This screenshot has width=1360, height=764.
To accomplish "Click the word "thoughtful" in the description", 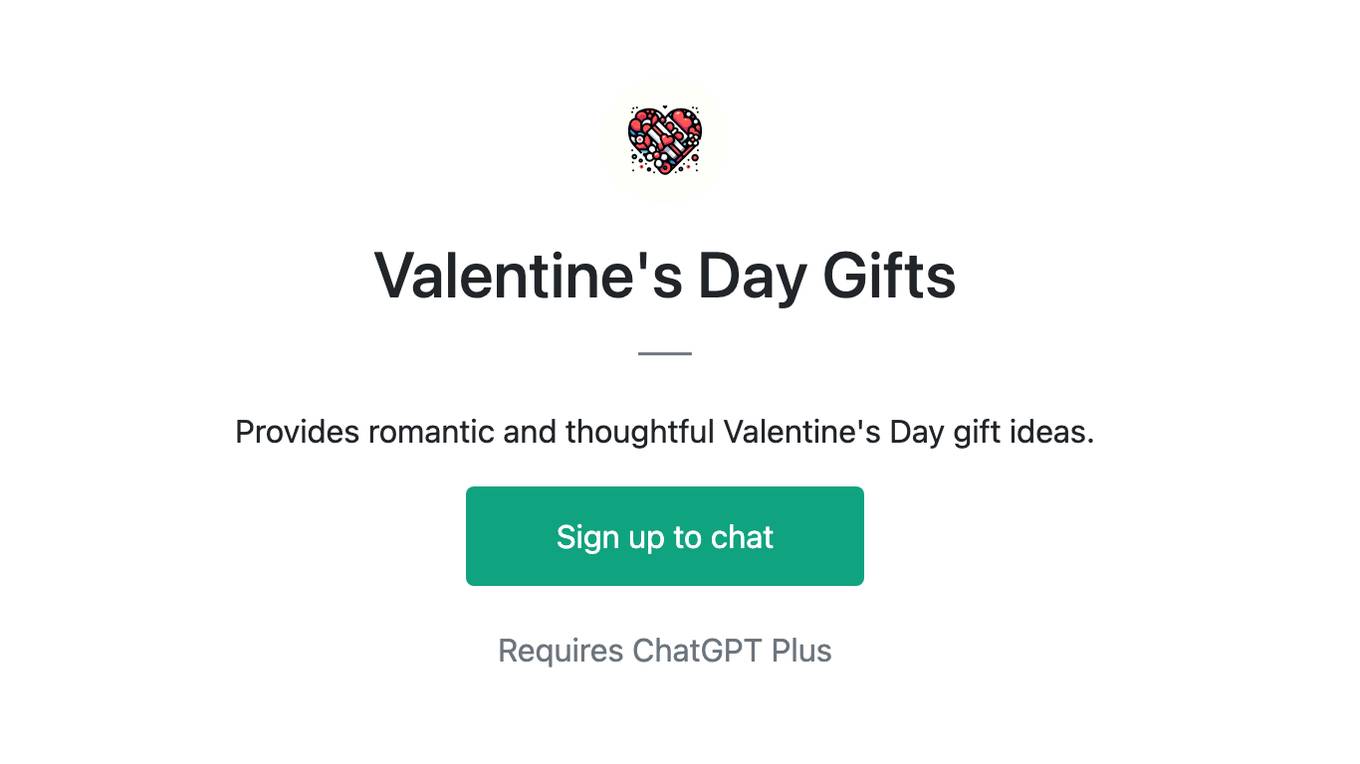I will (x=639, y=432).
